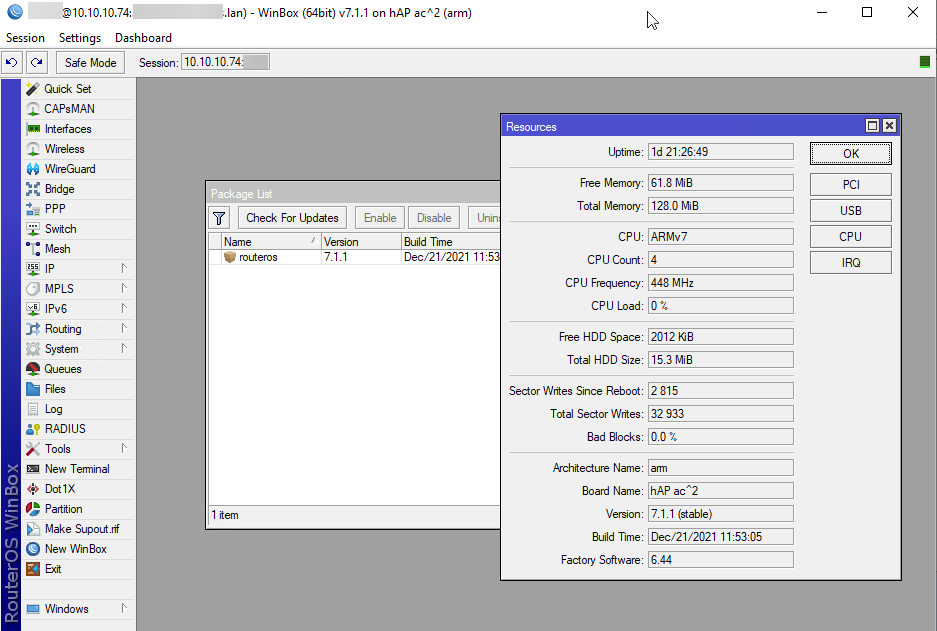Maximize the Resources window
The height and width of the screenshot is (631, 937).
pyautogui.click(x=872, y=125)
